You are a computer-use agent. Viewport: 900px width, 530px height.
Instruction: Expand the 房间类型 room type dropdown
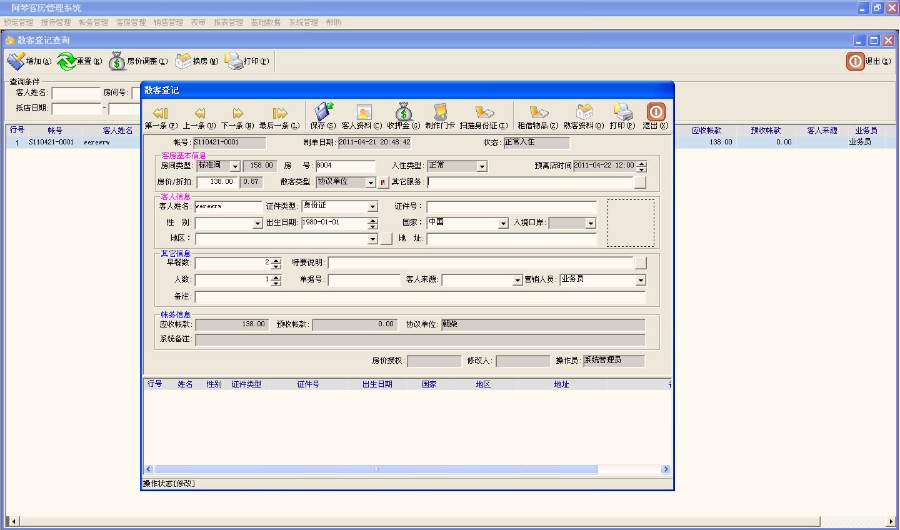pos(236,166)
